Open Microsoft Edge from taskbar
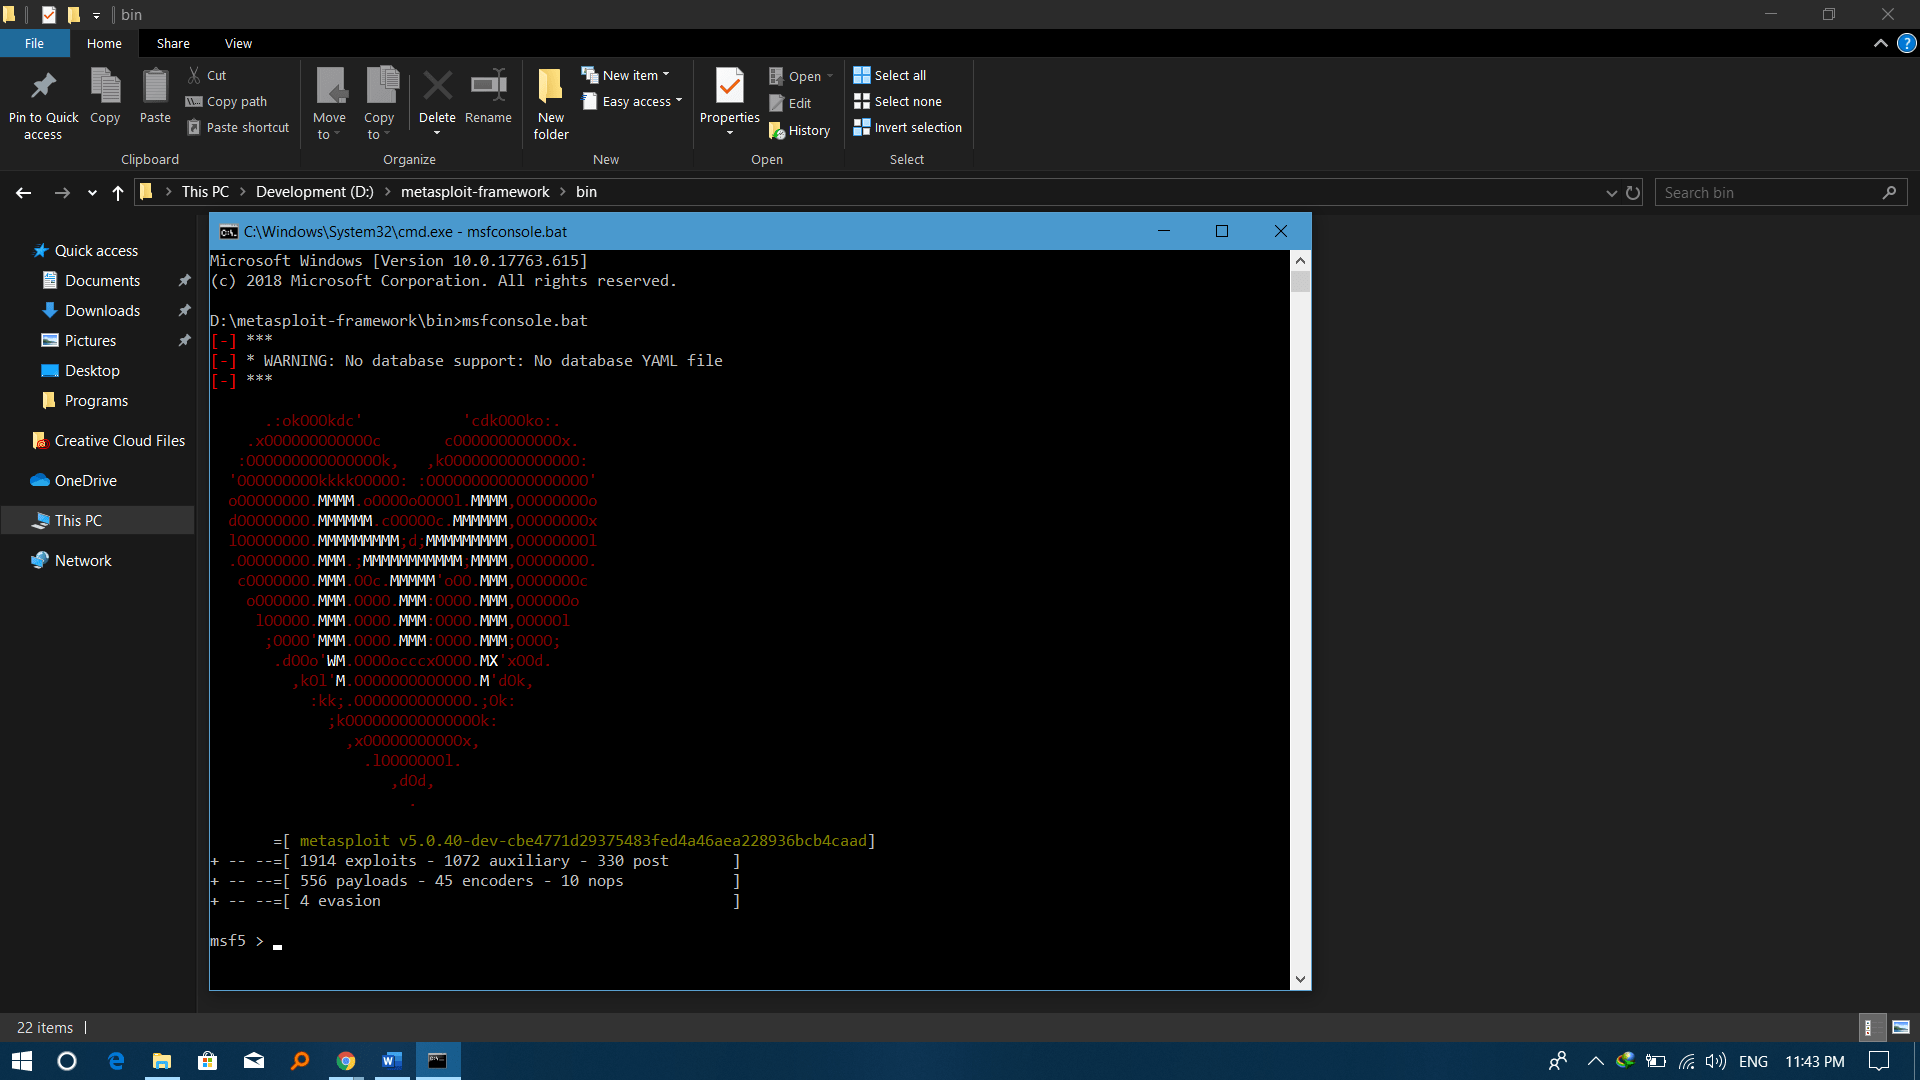1920x1080 pixels. pyautogui.click(x=116, y=1061)
